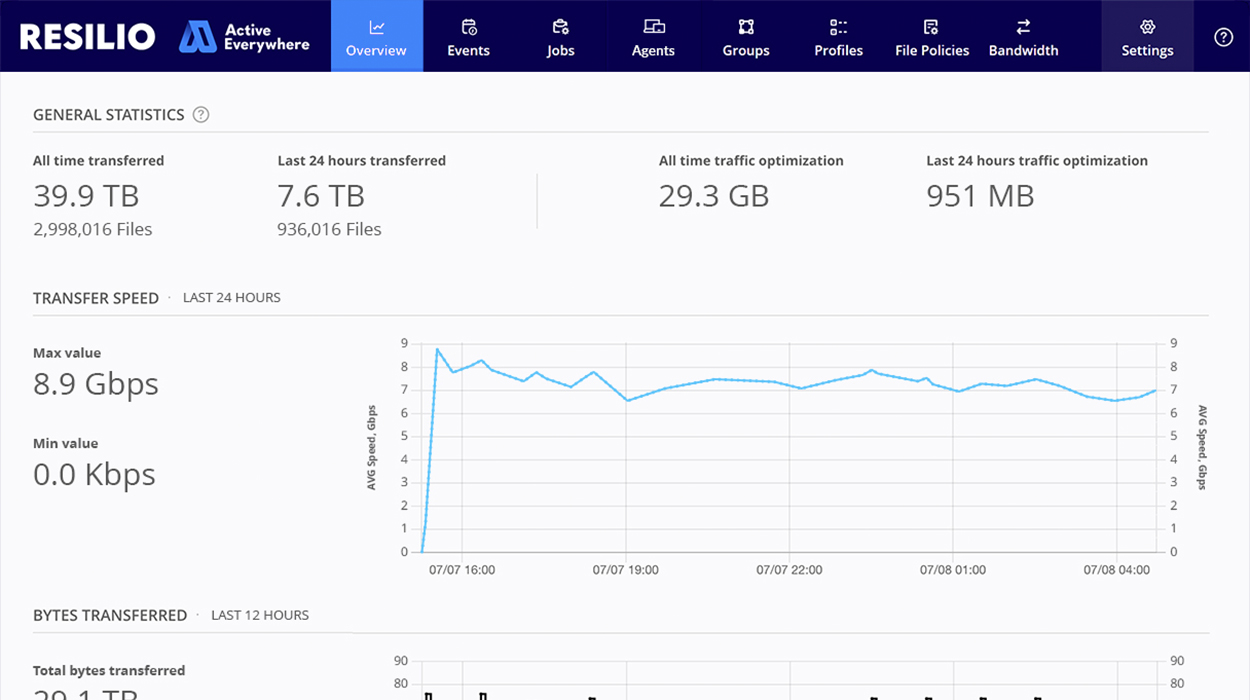Click the Resilio logo
This screenshot has height=700, width=1250.
[87, 36]
